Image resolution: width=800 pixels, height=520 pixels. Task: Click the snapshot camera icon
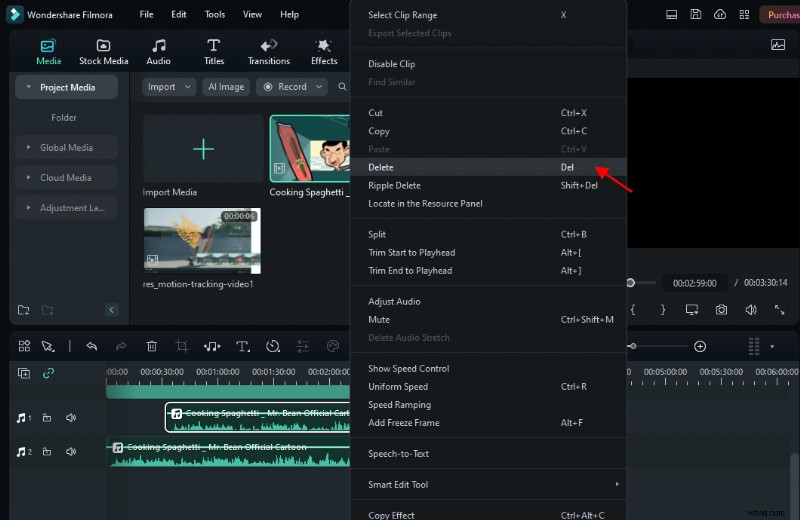click(721, 310)
